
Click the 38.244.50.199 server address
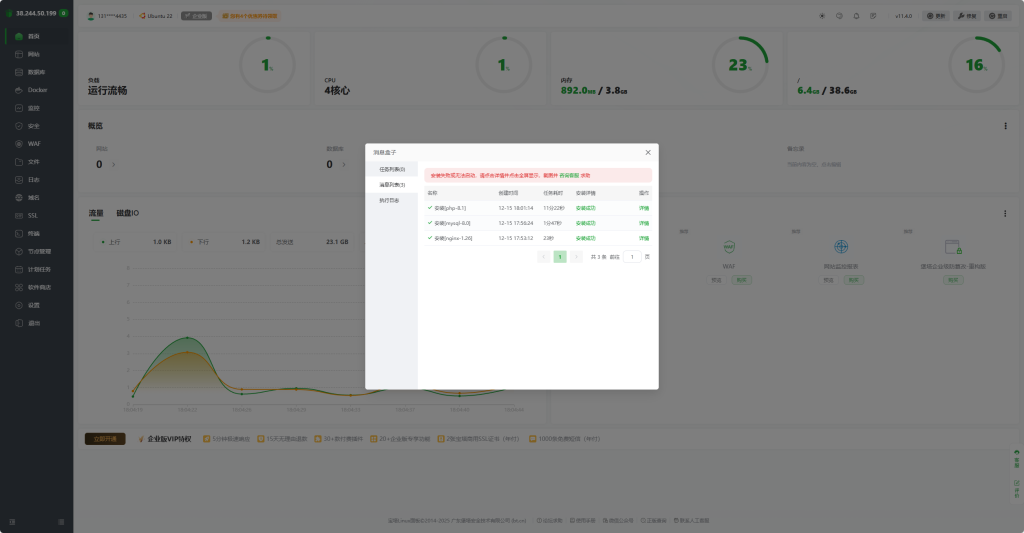coord(36,13)
